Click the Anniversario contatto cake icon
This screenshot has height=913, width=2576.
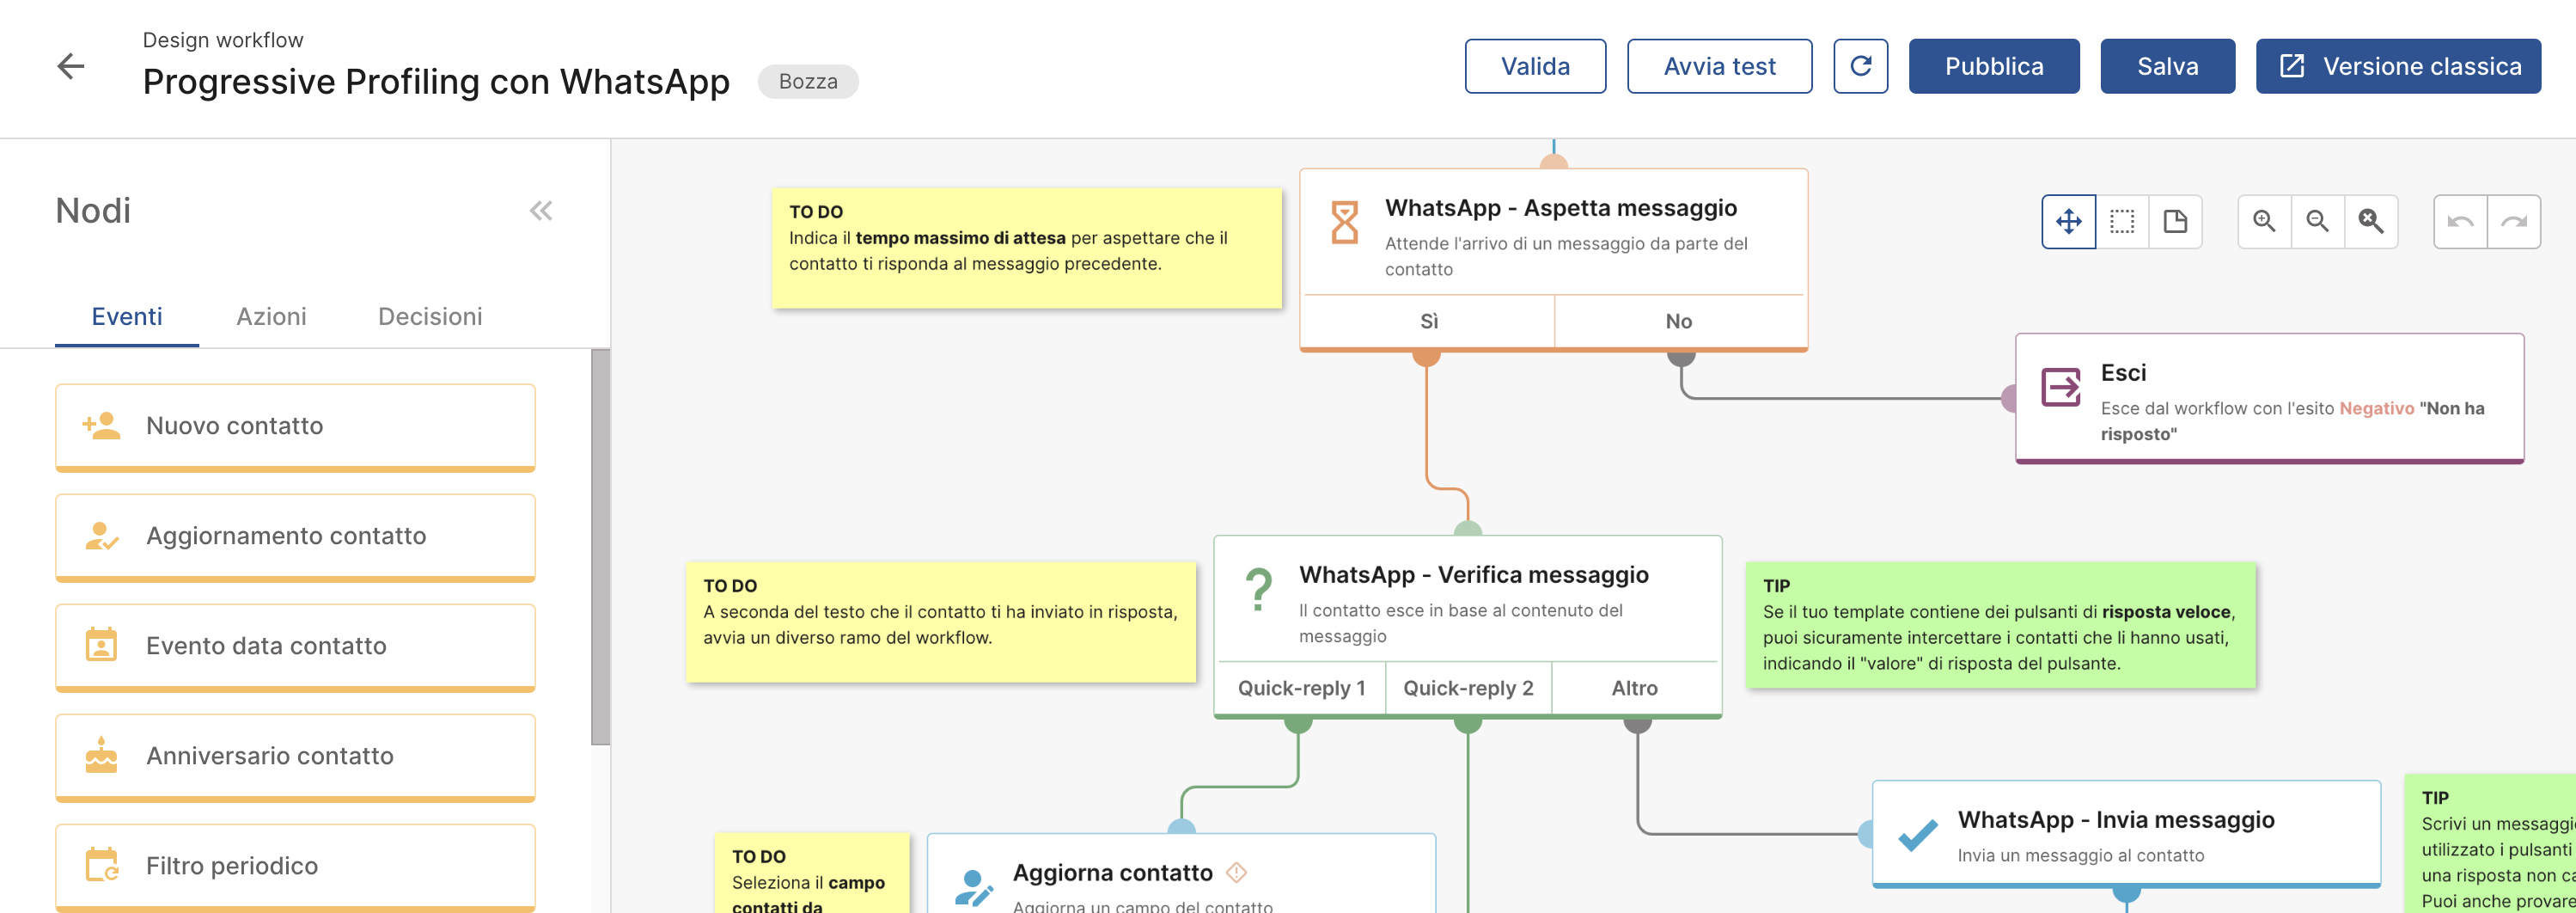click(101, 755)
